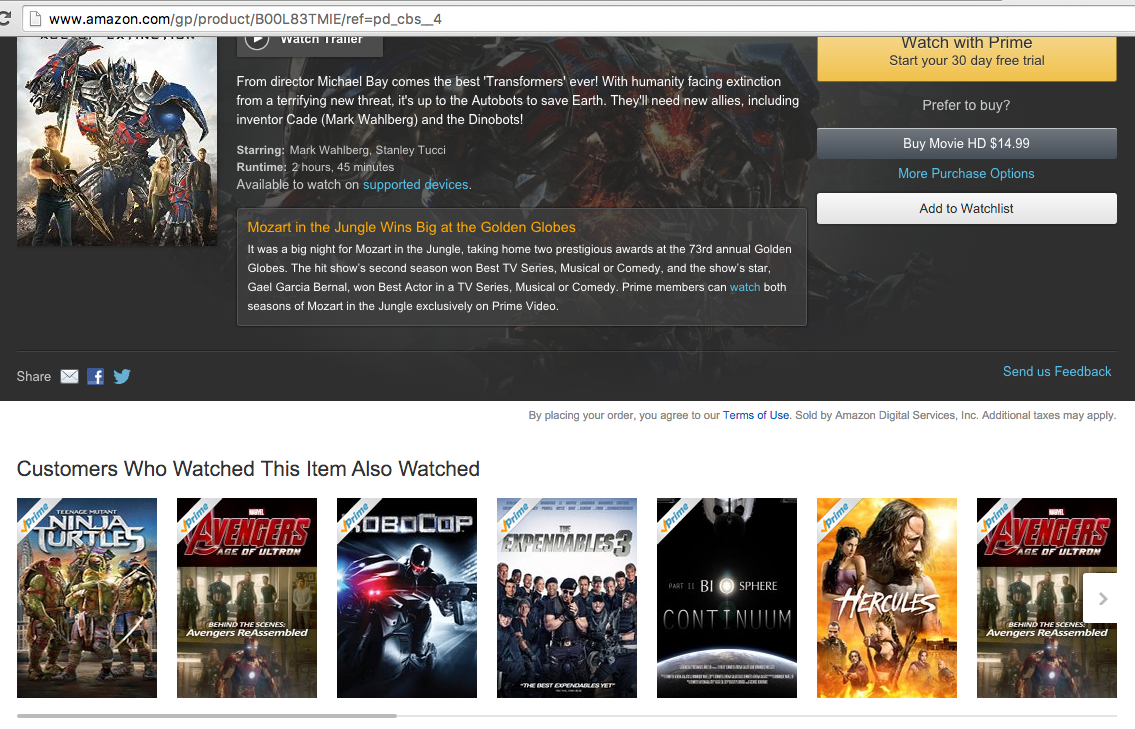1135x729 pixels.
Task: Share on Facebook icon
Action: (x=96, y=376)
